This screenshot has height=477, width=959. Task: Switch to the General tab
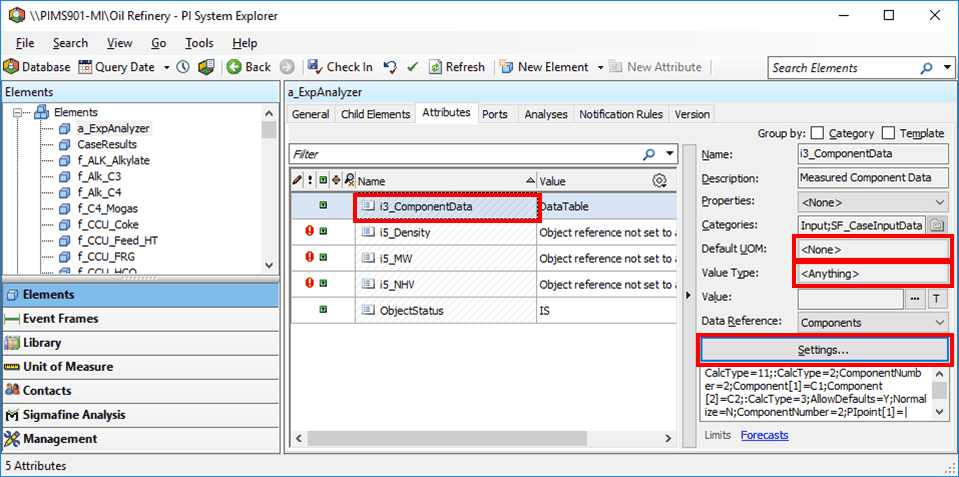311,114
